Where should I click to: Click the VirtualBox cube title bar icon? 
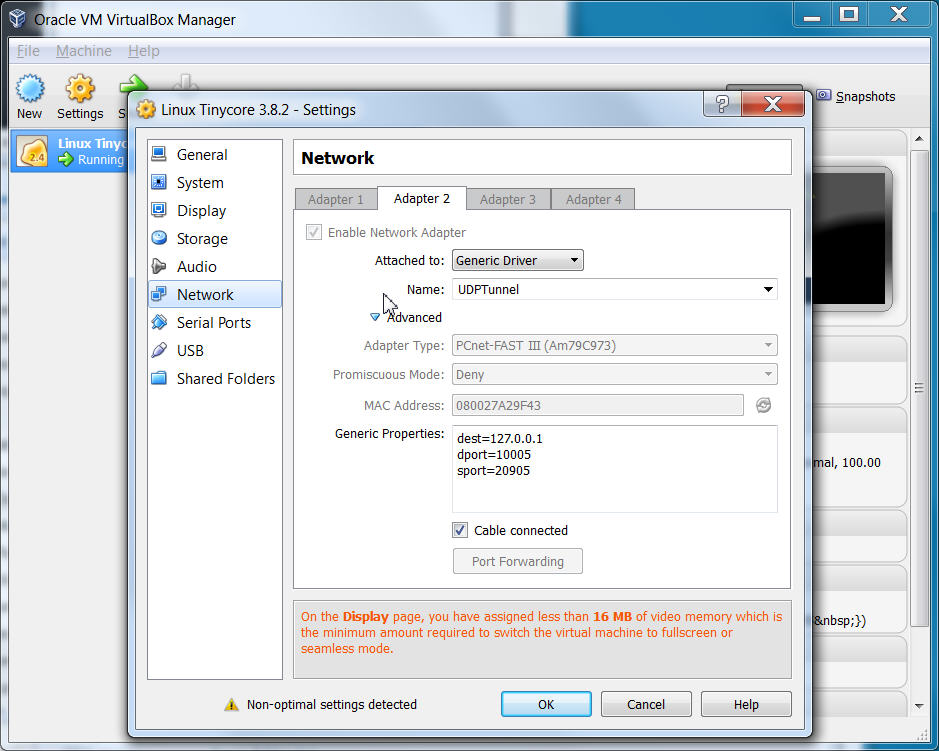pyautogui.click(x=17, y=19)
